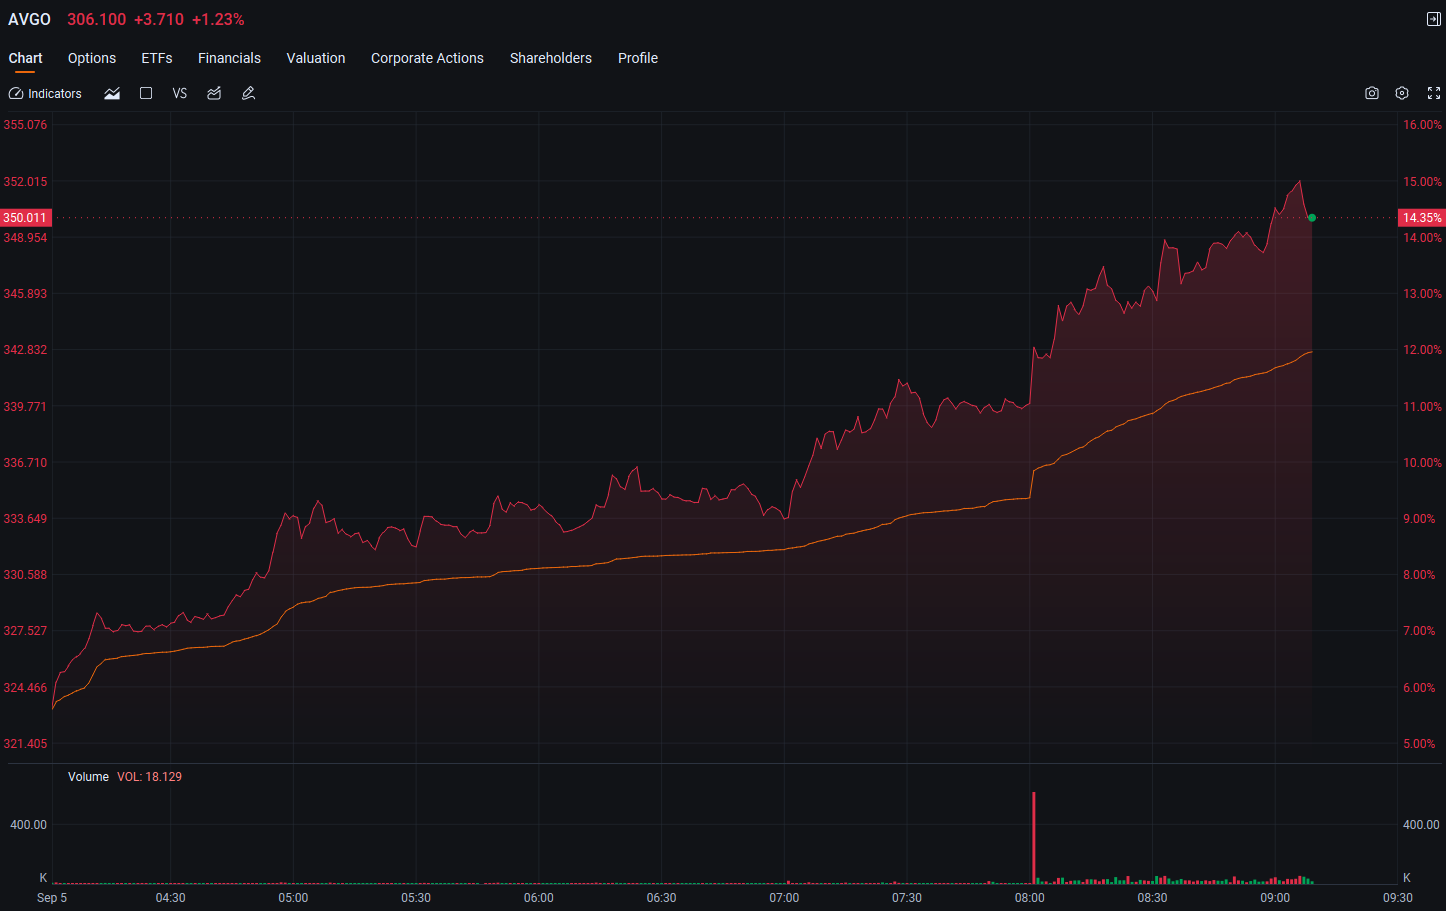Click the 339.771 price axis label

tap(25, 407)
